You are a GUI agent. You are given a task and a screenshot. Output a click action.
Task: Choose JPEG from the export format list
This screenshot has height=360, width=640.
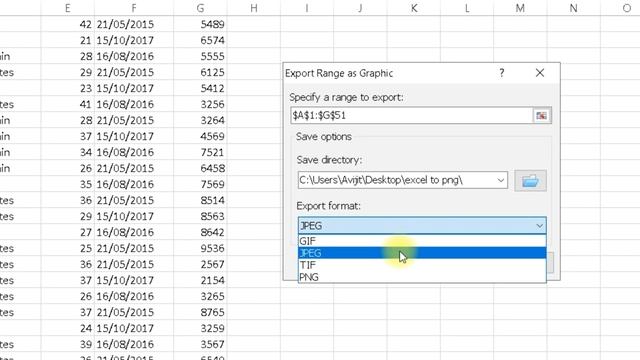(x=422, y=253)
